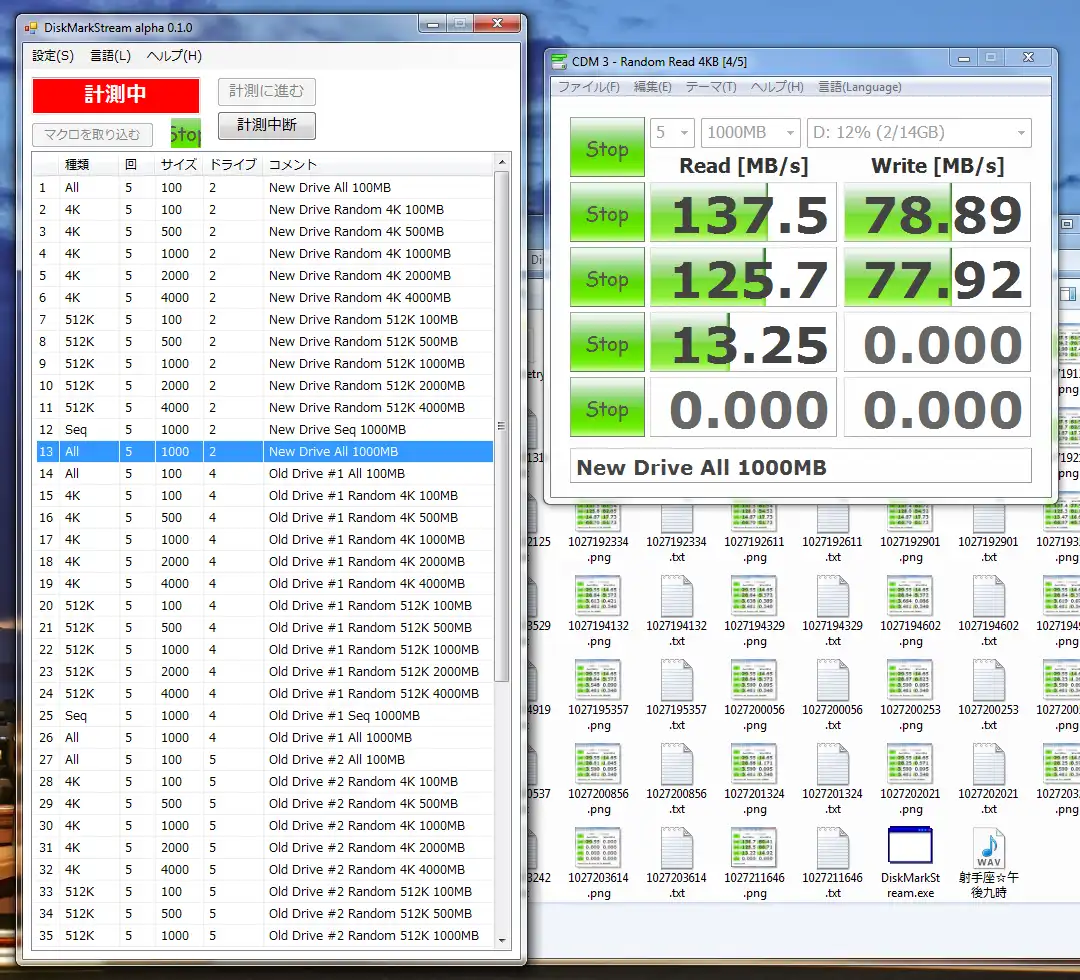Click the マクロを取り込む button
Image resolution: width=1080 pixels, height=980 pixels.
click(92, 134)
